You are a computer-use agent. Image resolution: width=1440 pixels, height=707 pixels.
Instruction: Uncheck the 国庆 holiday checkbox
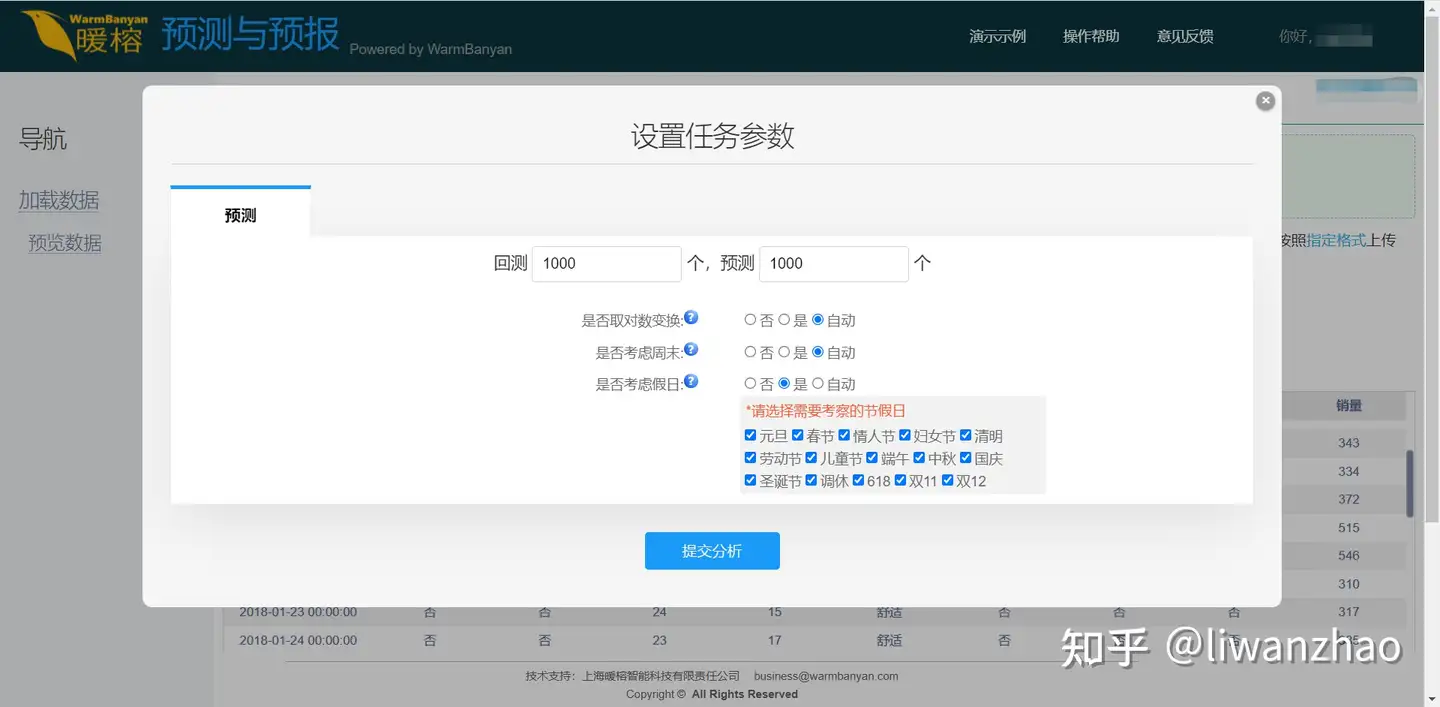coord(966,458)
